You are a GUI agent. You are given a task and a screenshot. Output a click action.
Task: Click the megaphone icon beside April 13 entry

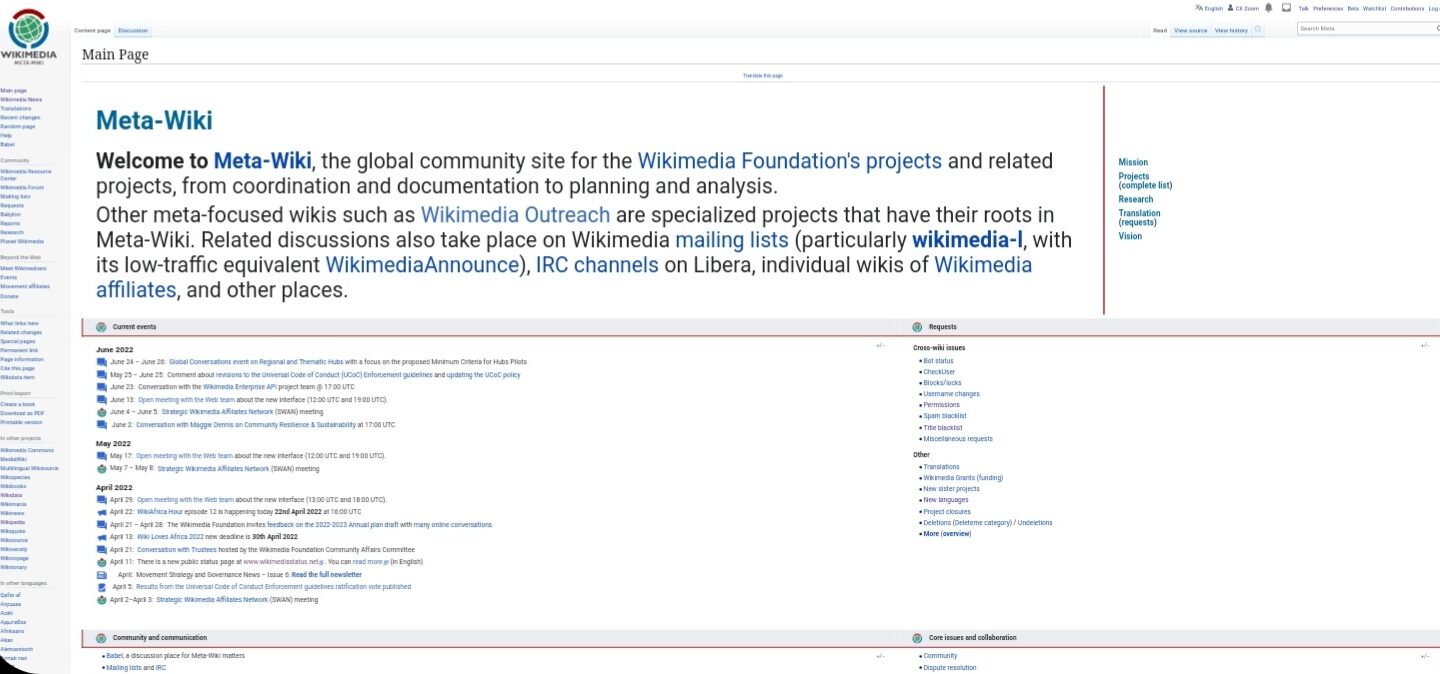[101, 537]
